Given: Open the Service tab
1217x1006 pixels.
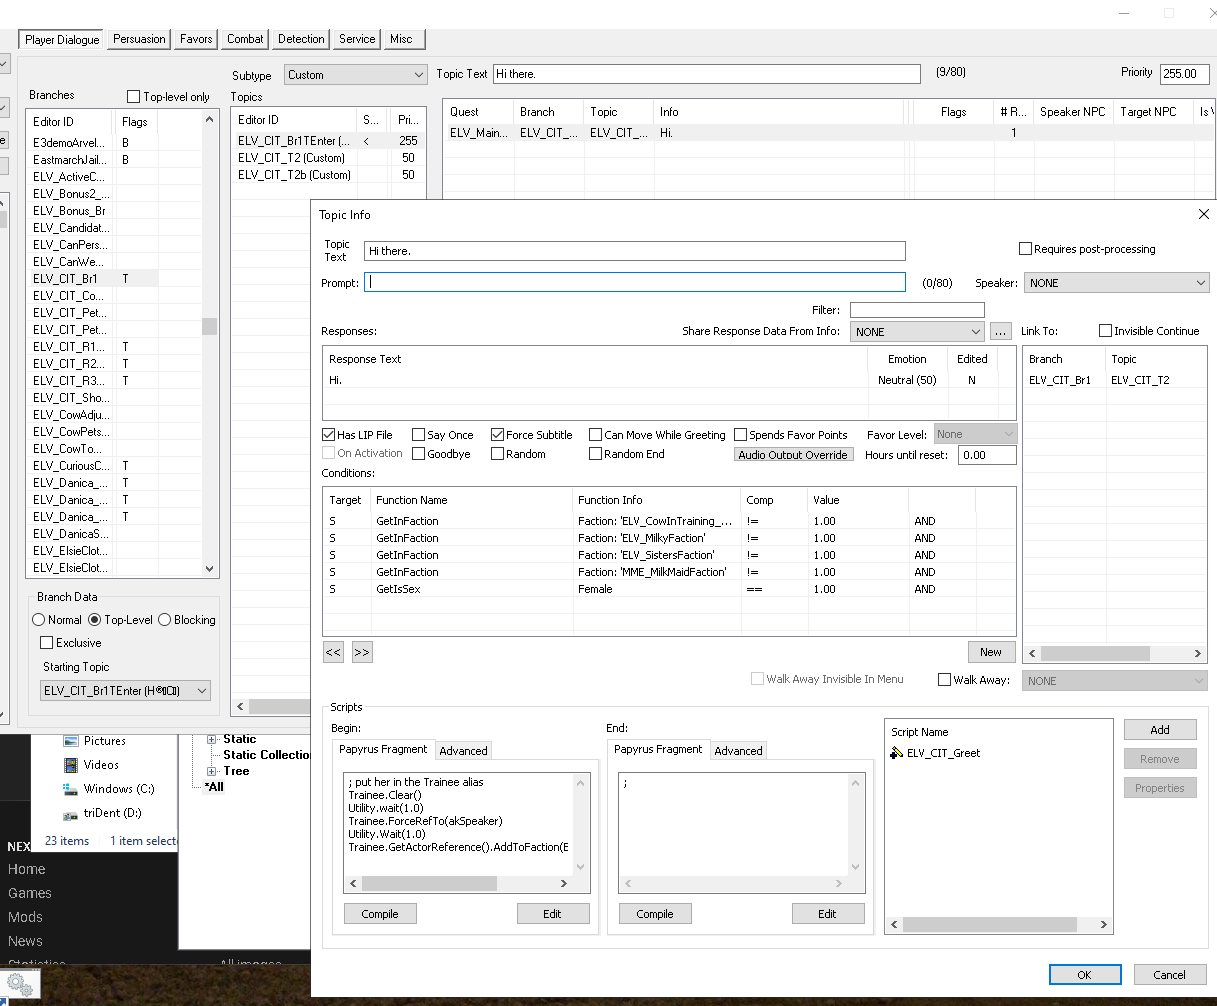Looking at the screenshot, I should [357, 39].
